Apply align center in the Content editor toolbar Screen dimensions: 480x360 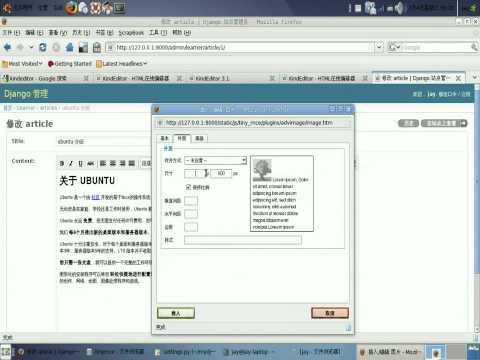[113, 163]
